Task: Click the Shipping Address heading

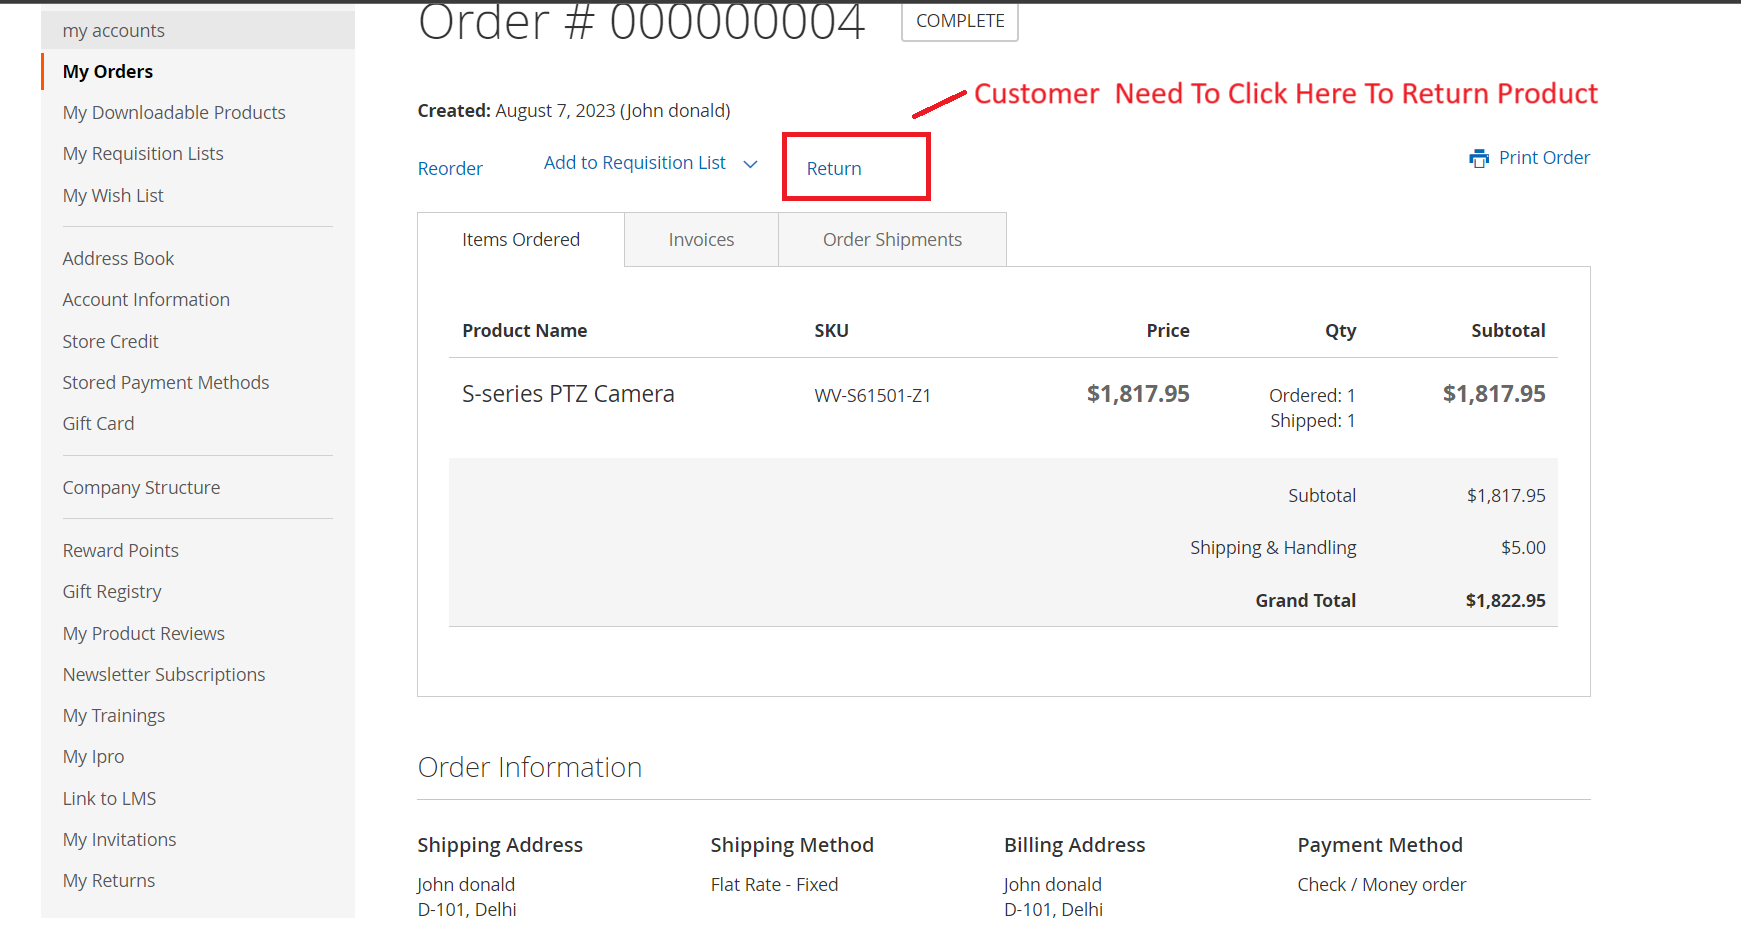Action: (500, 846)
